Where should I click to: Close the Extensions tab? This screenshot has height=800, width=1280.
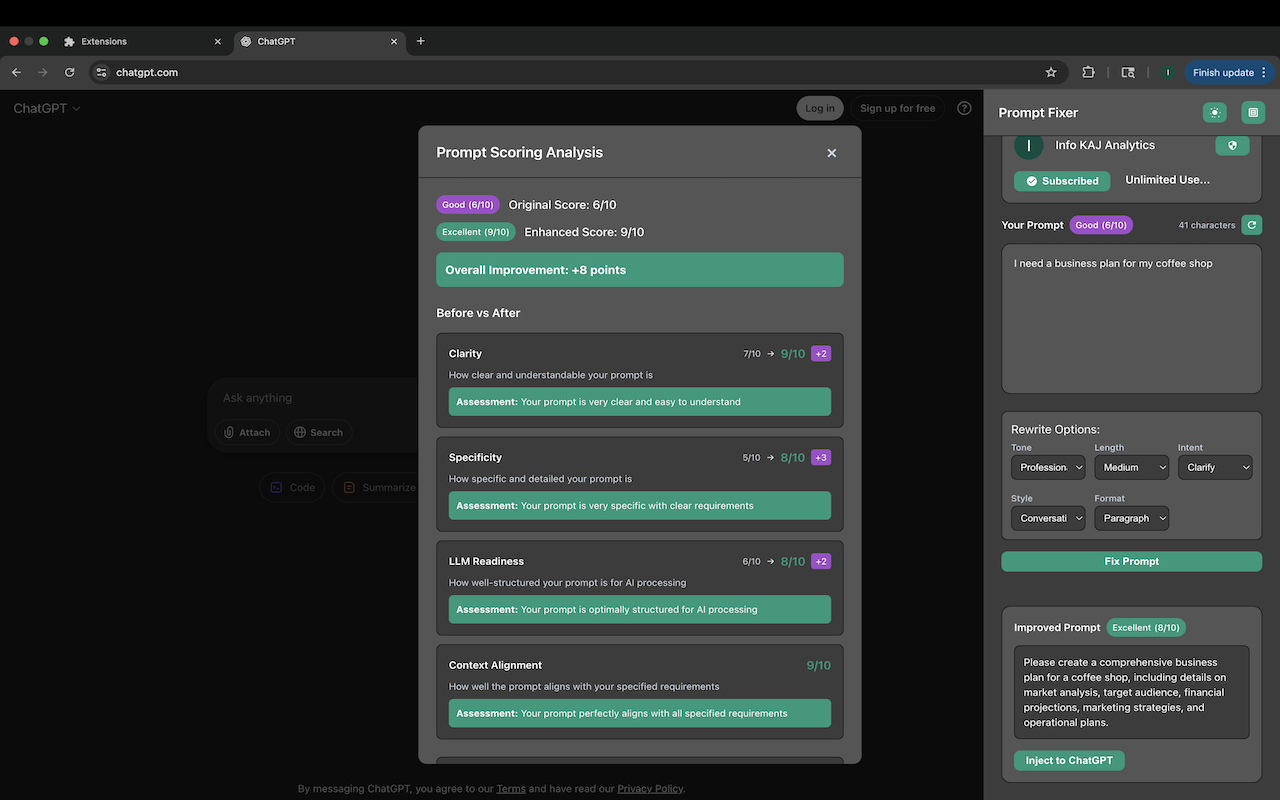coord(218,41)
